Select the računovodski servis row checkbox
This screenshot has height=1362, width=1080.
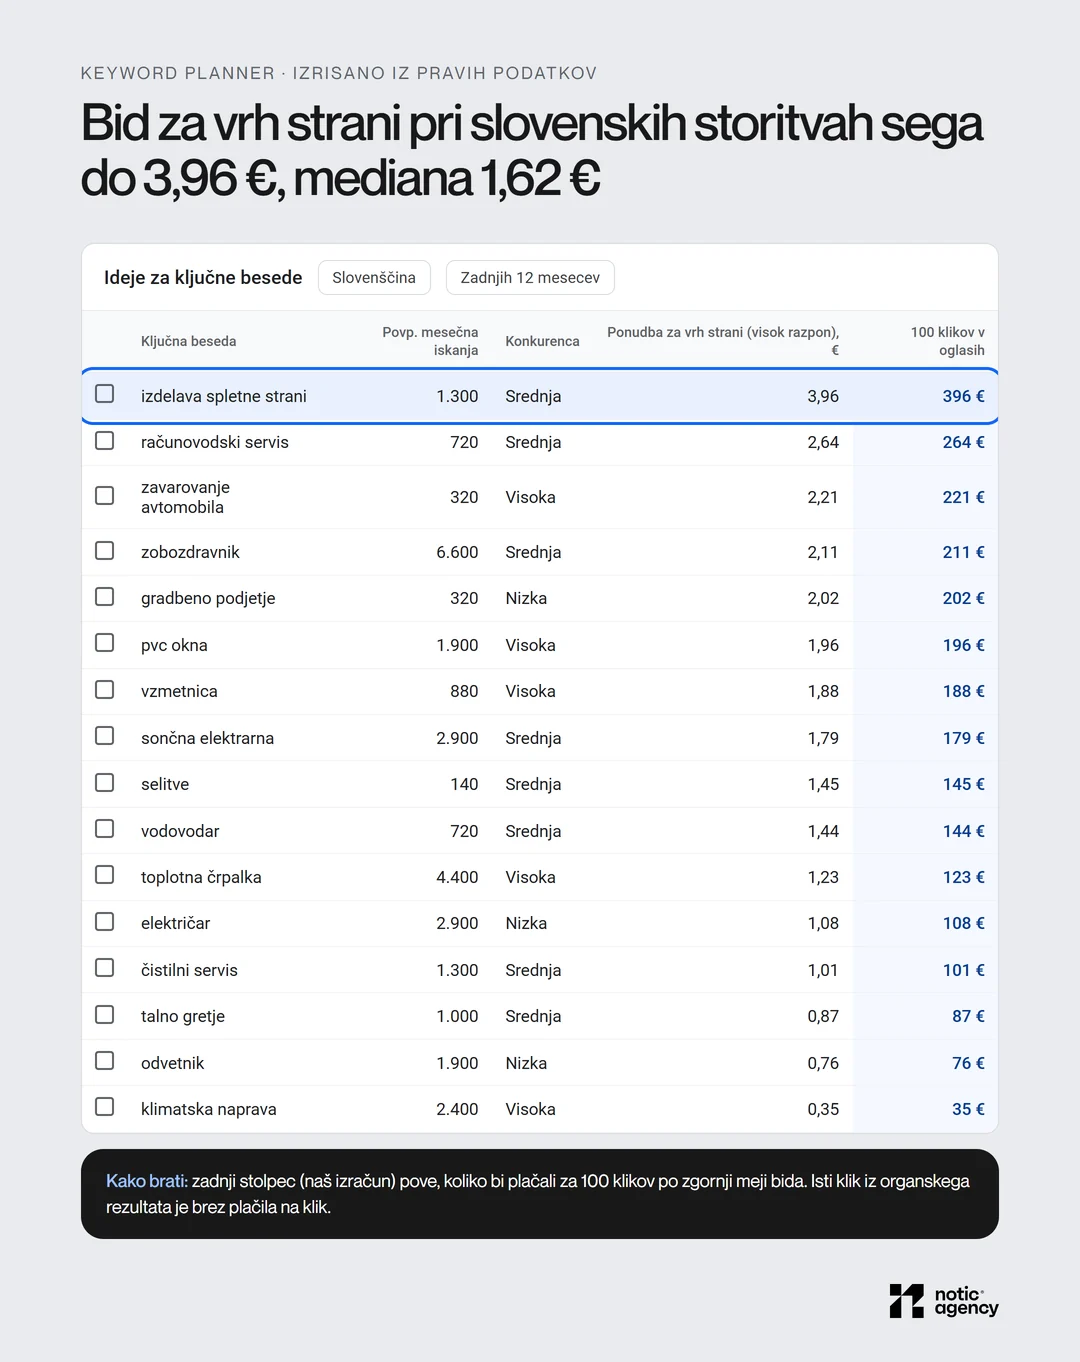click(x=104, y=441)
